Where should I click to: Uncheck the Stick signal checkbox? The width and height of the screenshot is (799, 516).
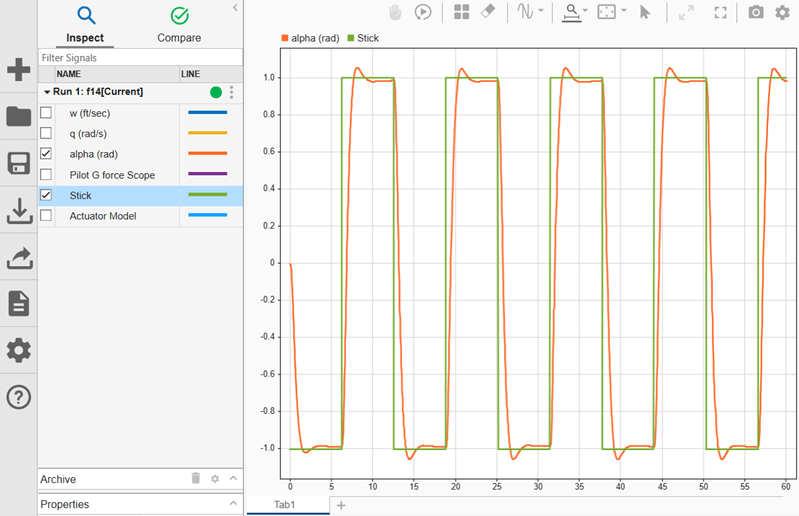[46, 195]
